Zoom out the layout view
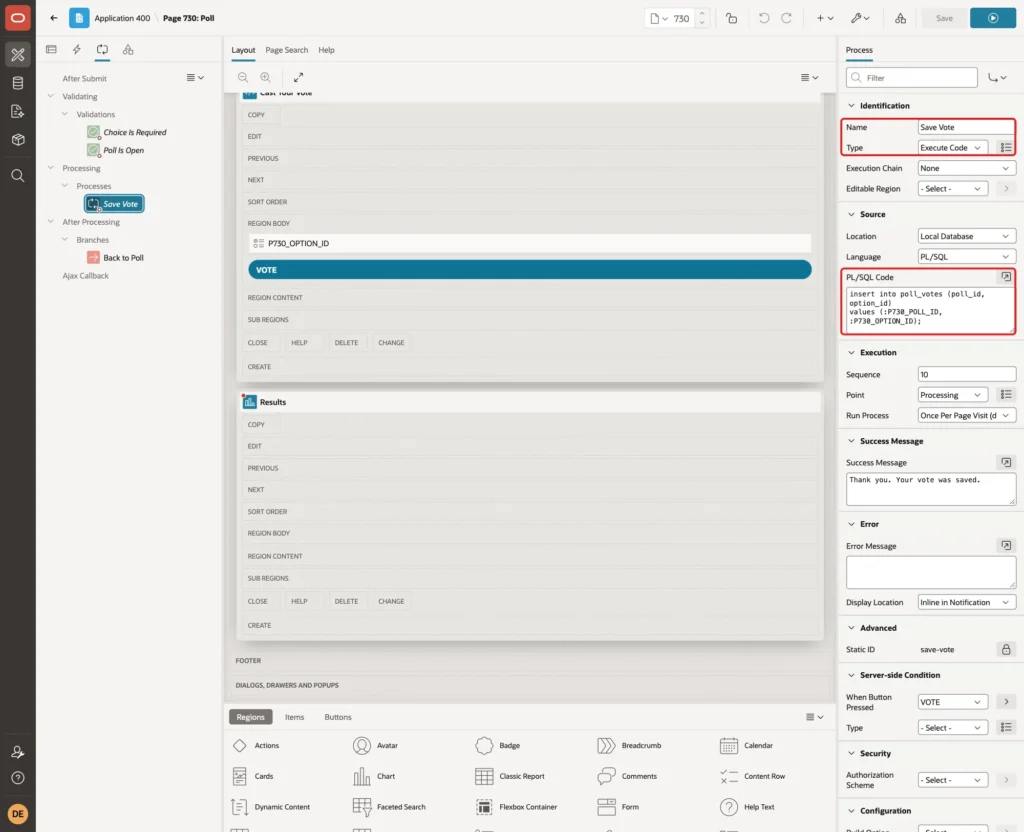The width and height of the screenshot is (1024, 832). pos(243,77)
